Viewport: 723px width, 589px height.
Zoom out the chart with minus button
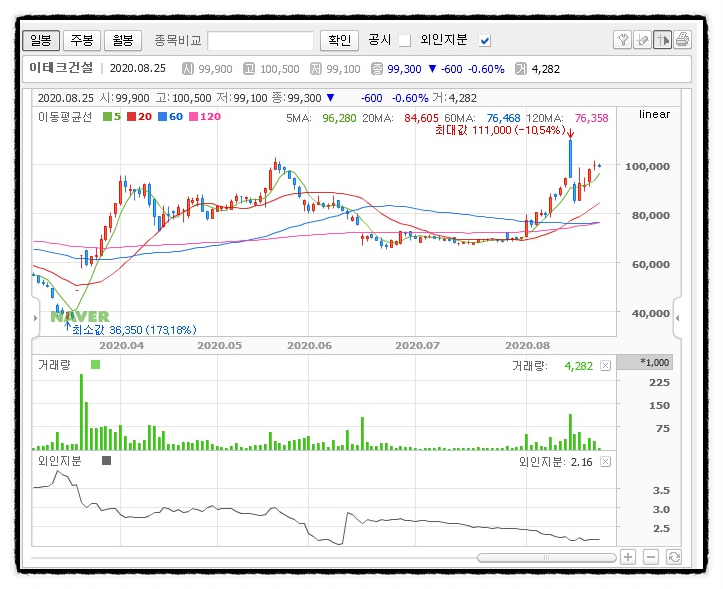pos(651,557)
